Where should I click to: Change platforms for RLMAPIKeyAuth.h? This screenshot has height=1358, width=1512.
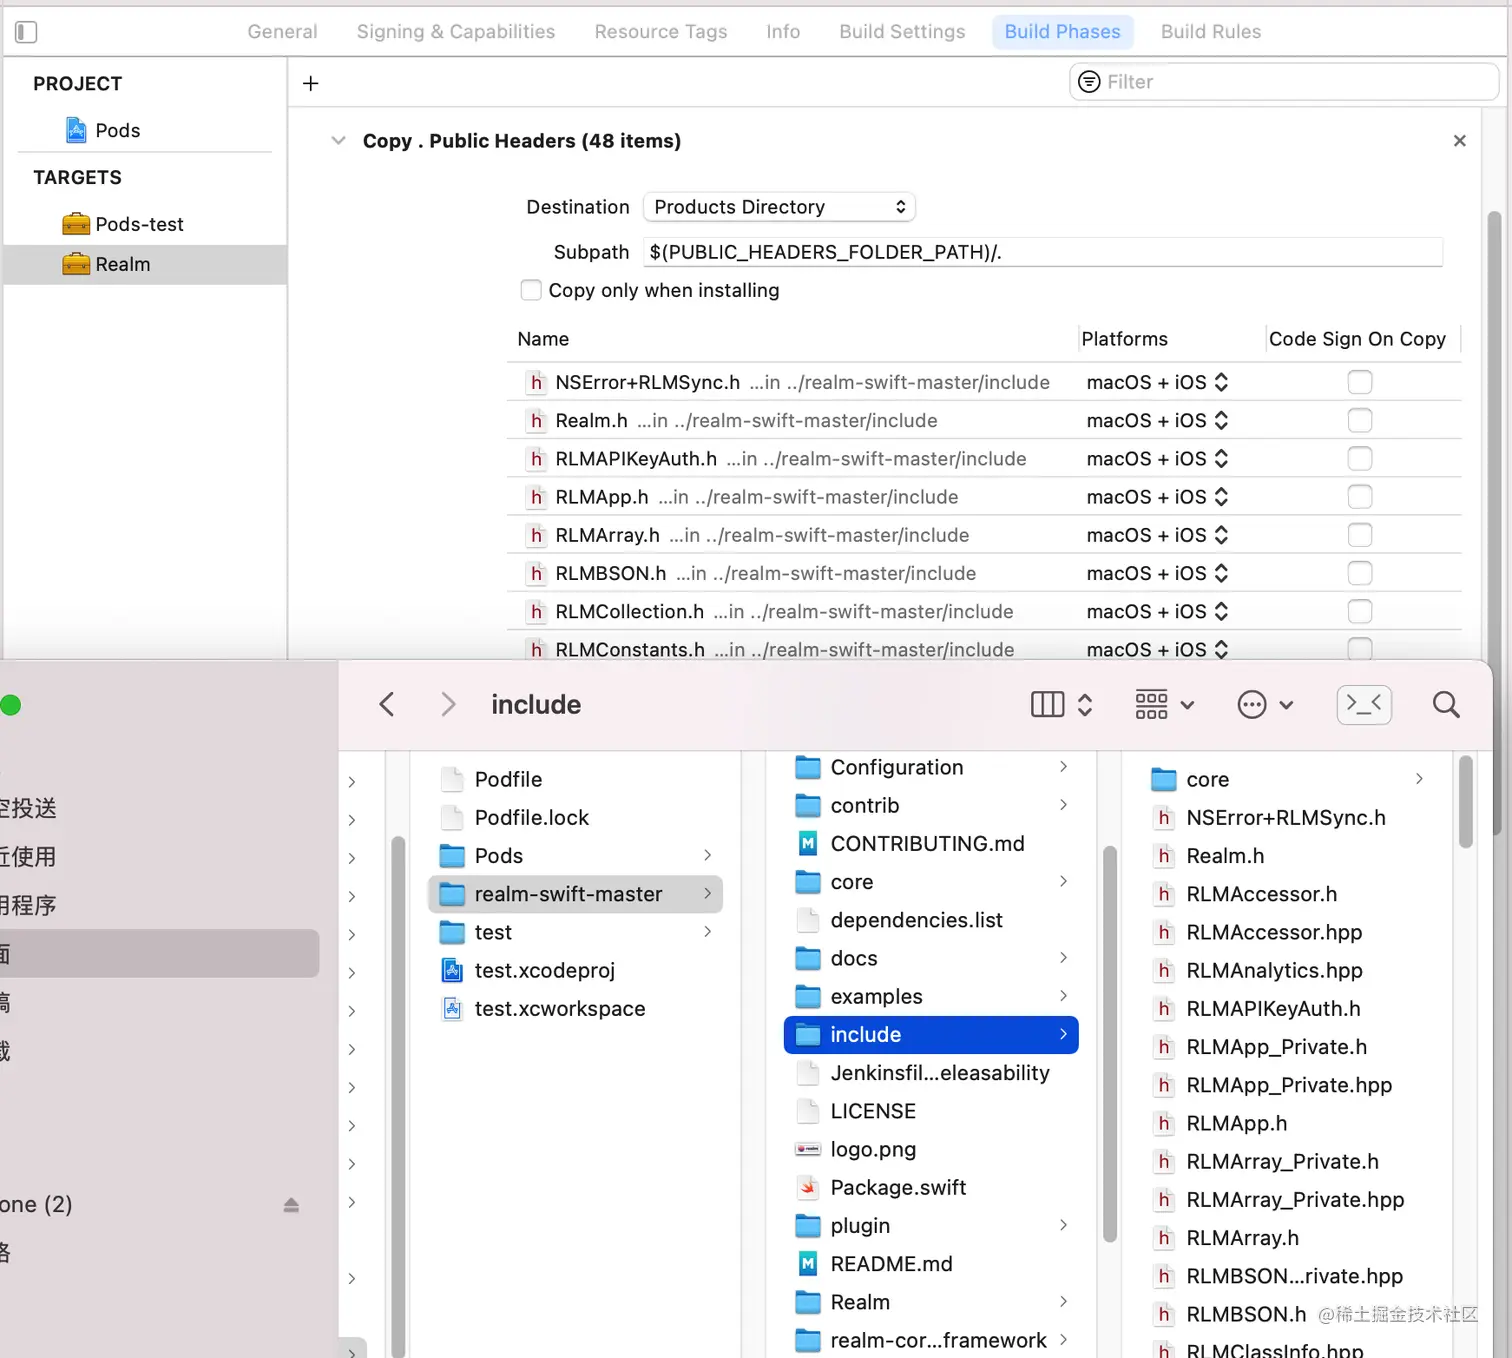pyautogui.click(x=1157, y=458)
